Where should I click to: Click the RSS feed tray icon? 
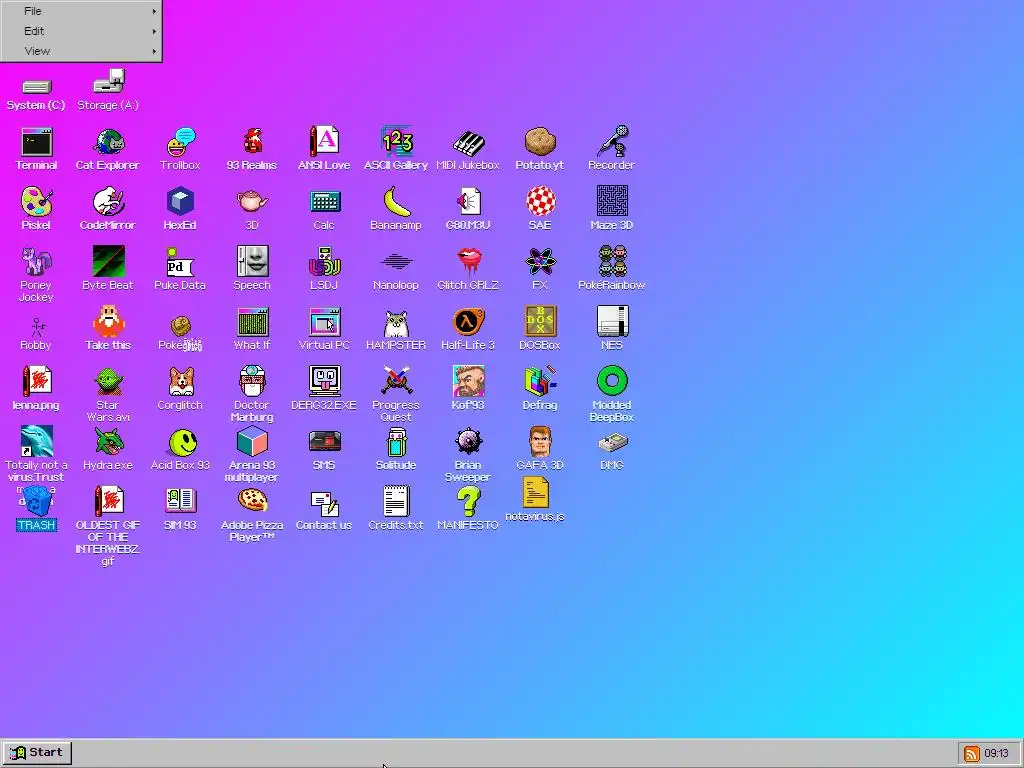971,754
